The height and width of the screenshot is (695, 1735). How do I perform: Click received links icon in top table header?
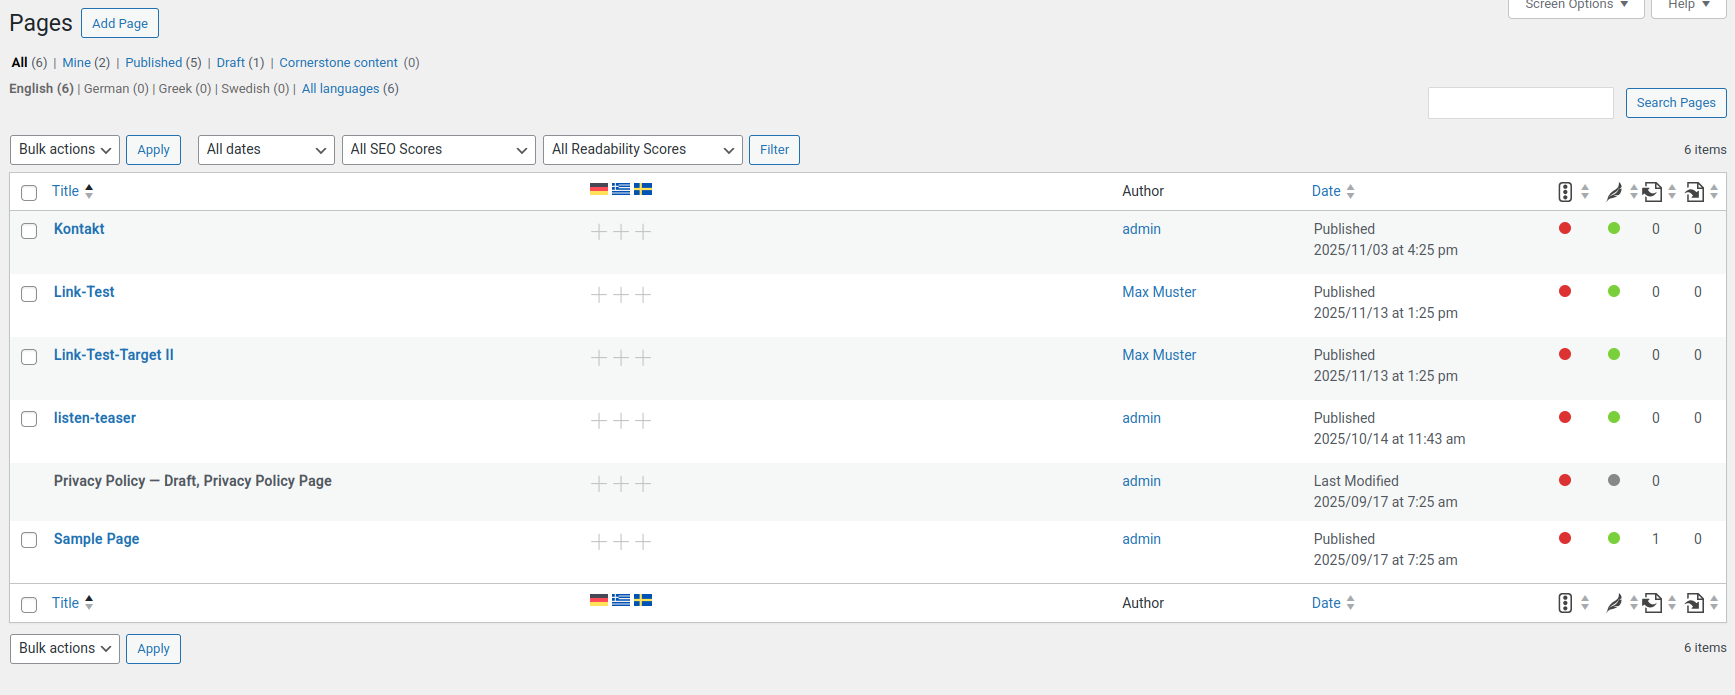tap(1695, 192)
